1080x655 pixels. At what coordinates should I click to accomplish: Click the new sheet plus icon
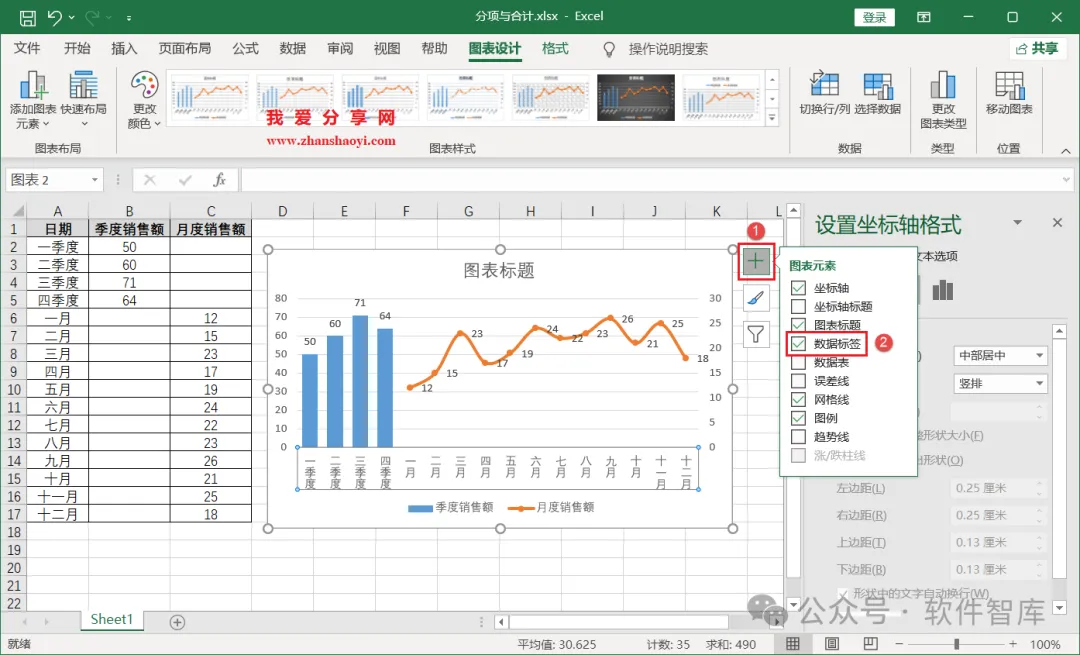pos(177,622)
